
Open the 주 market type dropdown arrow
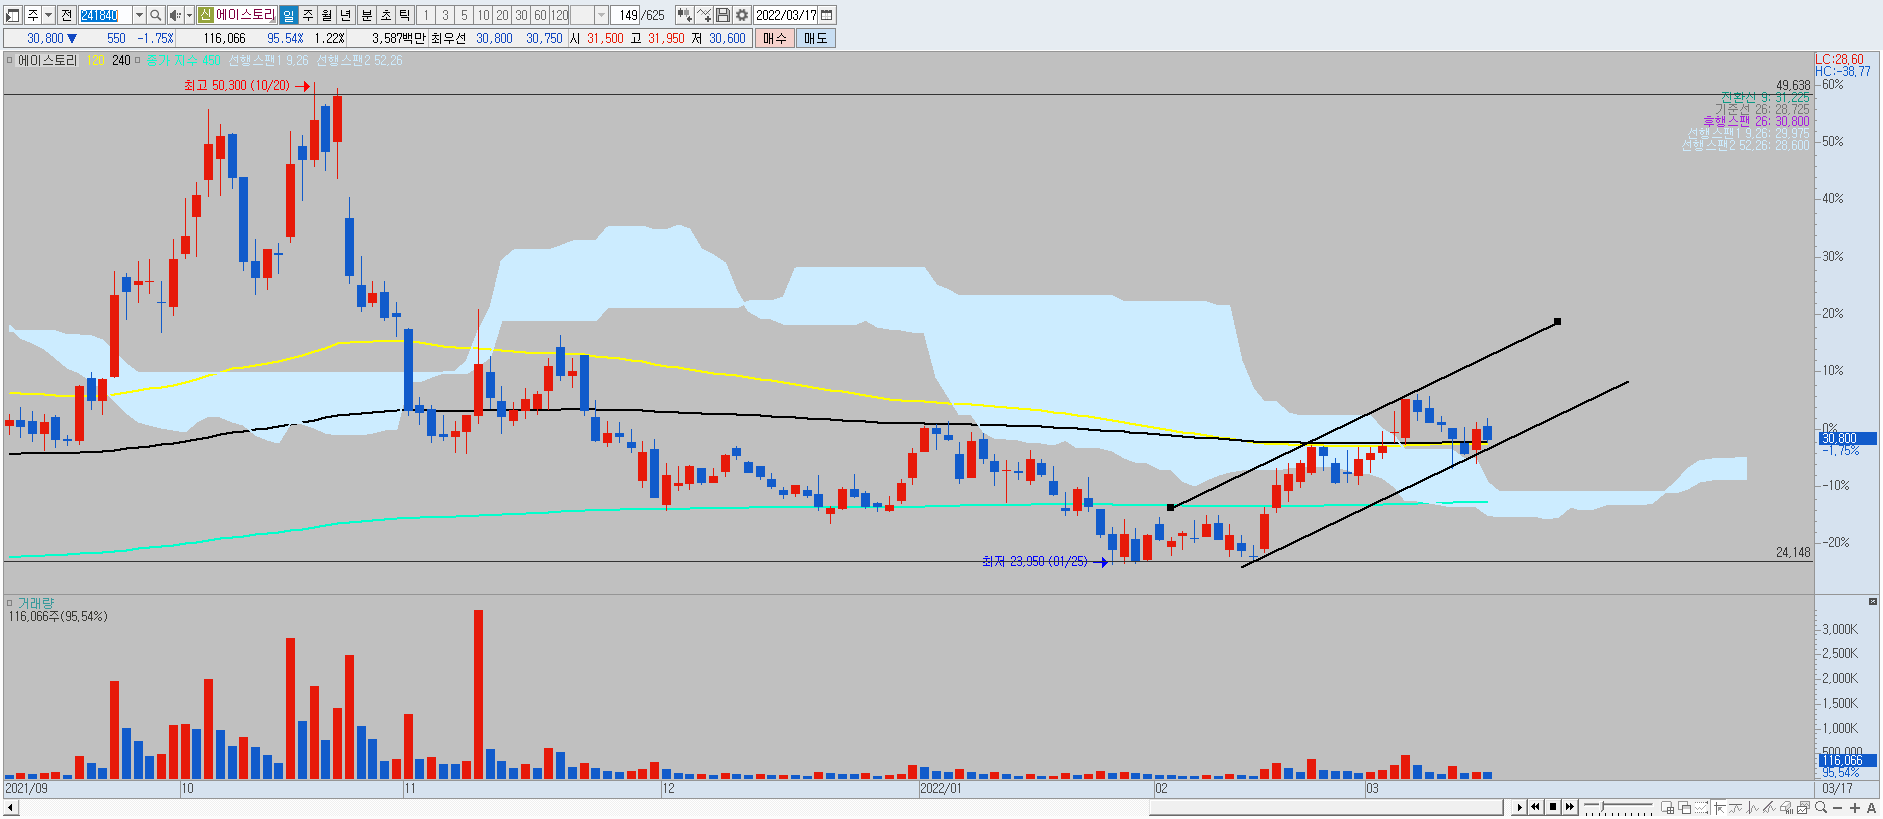[48, 15]
